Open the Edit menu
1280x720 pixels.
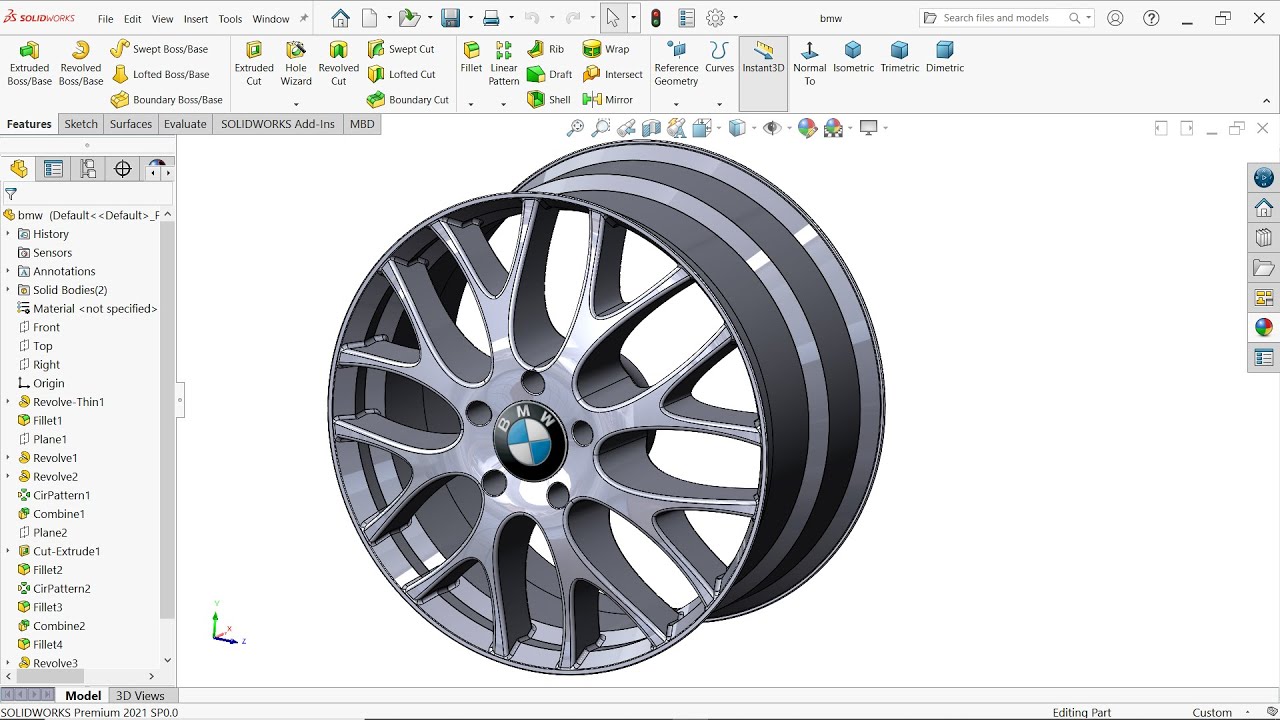132,19
